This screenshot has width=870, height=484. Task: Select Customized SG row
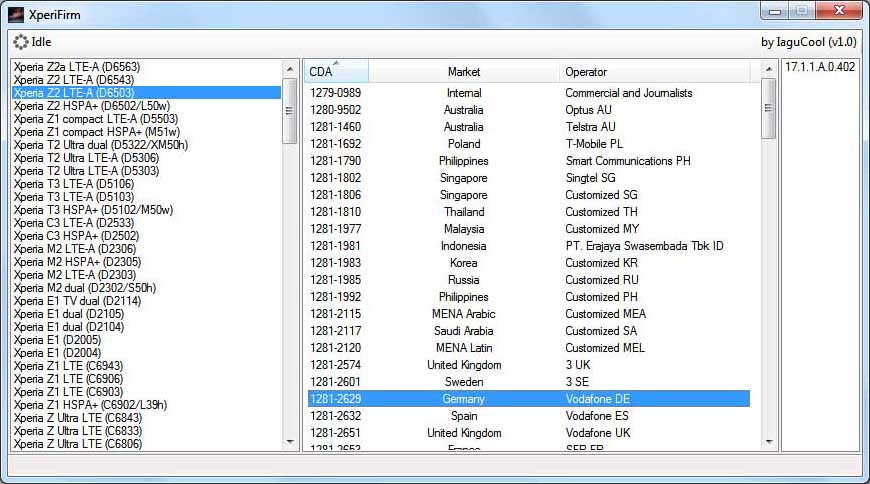[529, 195]
